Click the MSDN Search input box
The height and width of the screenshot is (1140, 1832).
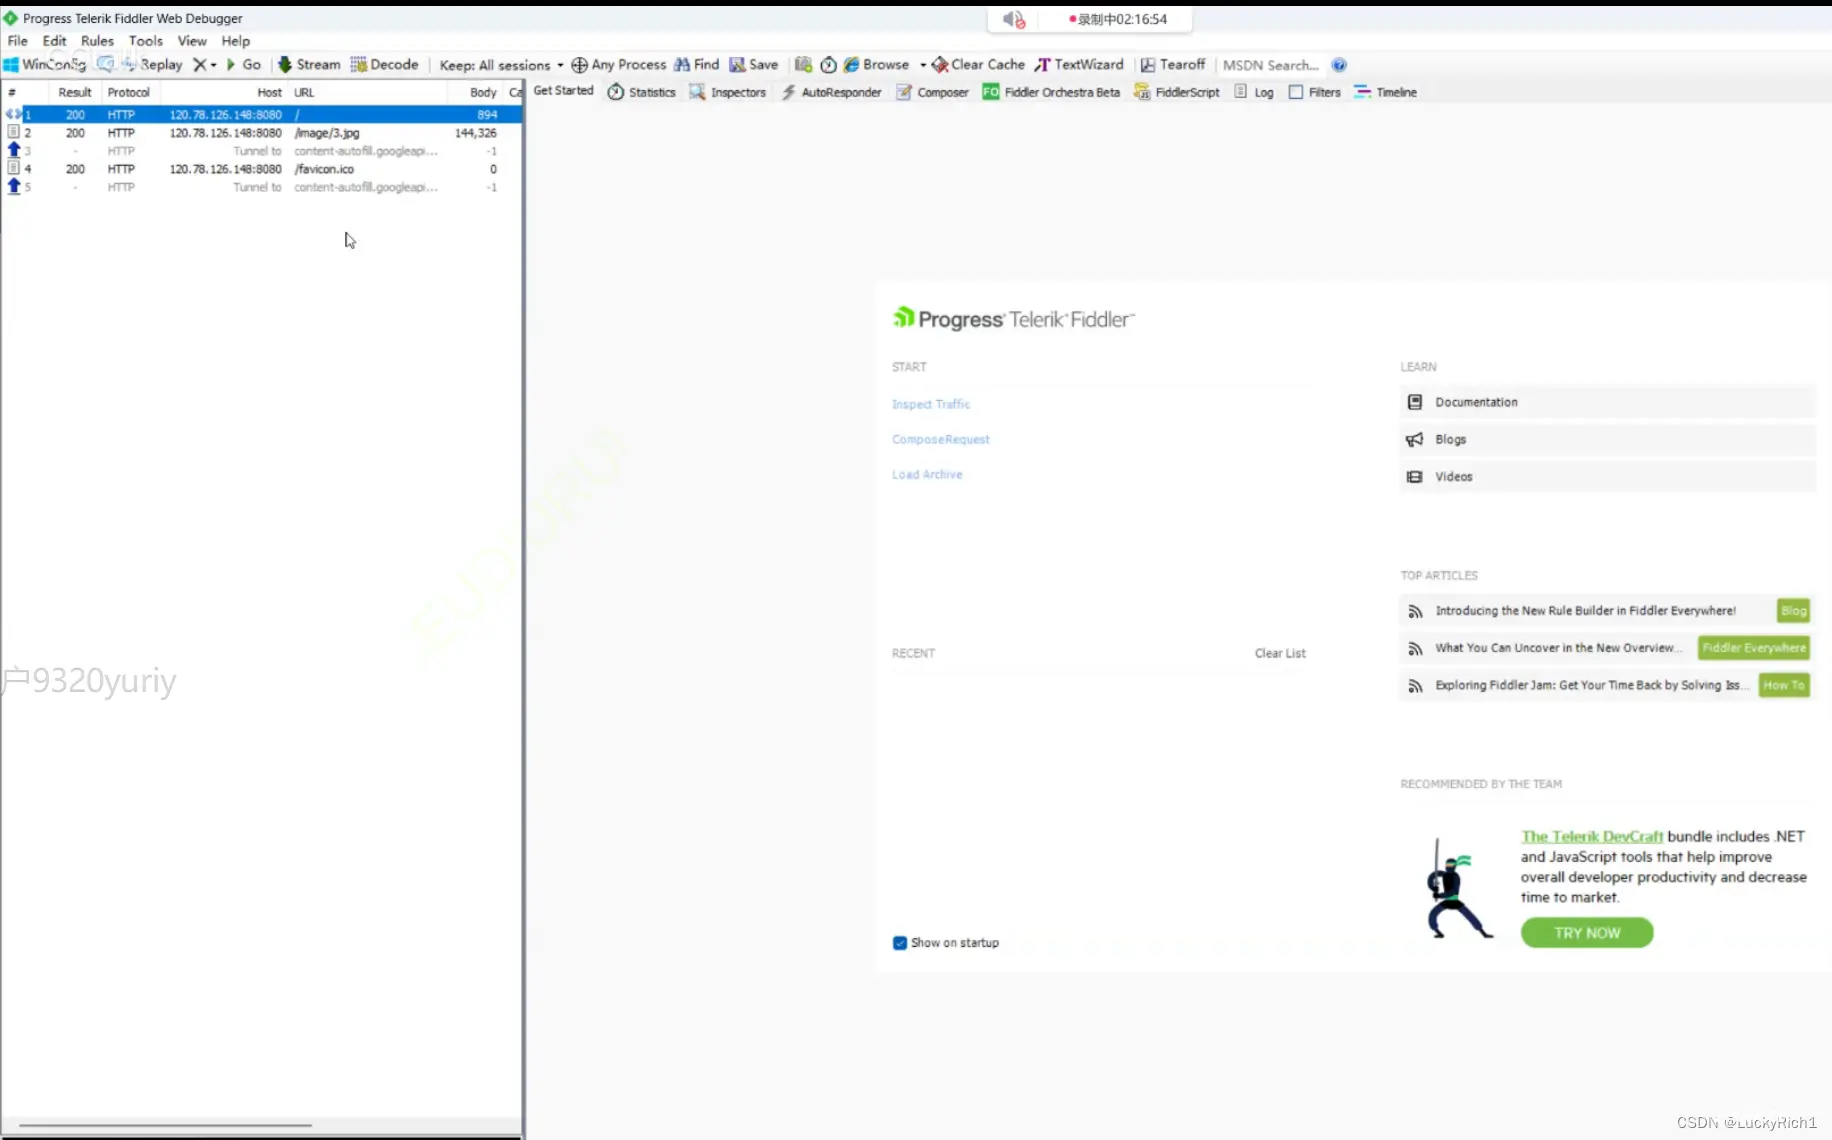click(1271, 65)
